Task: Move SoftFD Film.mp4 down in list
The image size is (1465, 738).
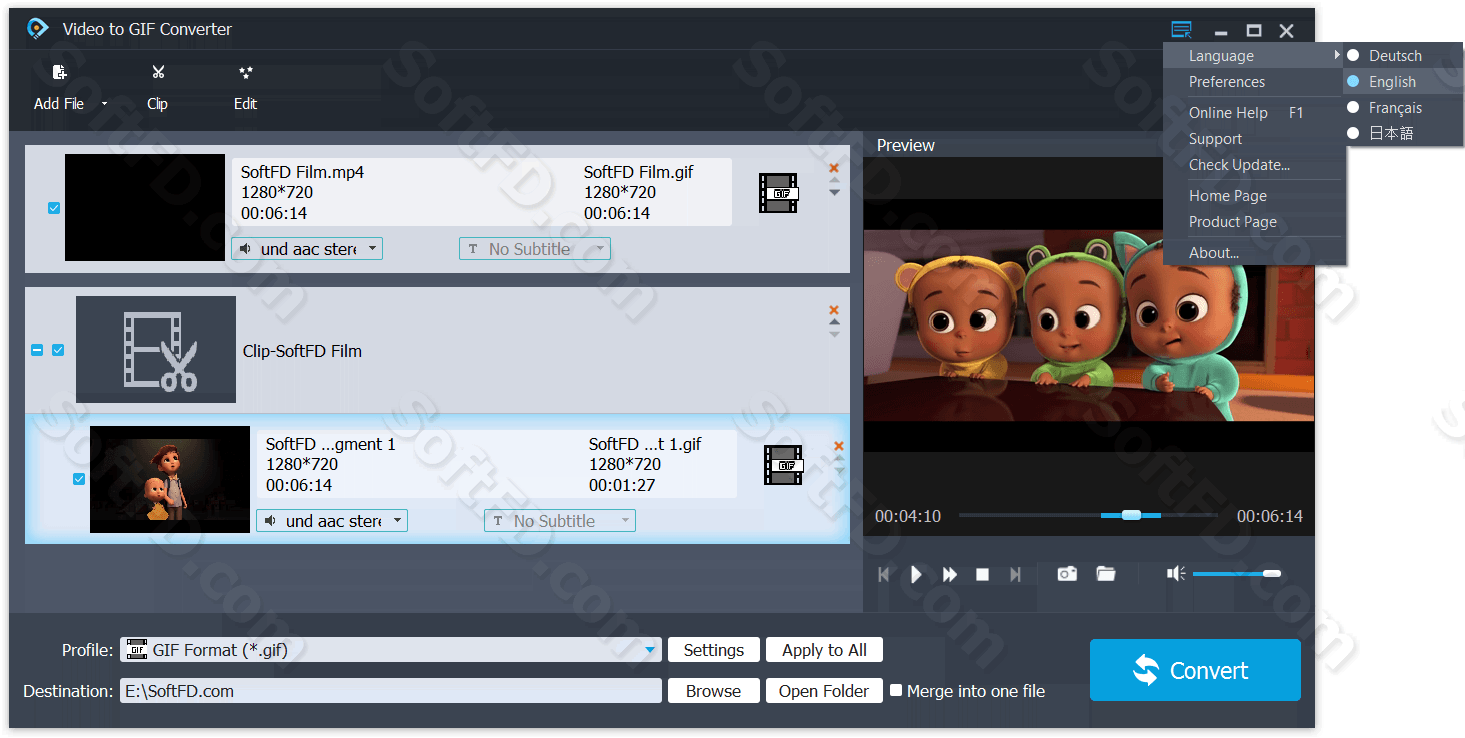Action: pyautogui.click(x=834, y=192)
